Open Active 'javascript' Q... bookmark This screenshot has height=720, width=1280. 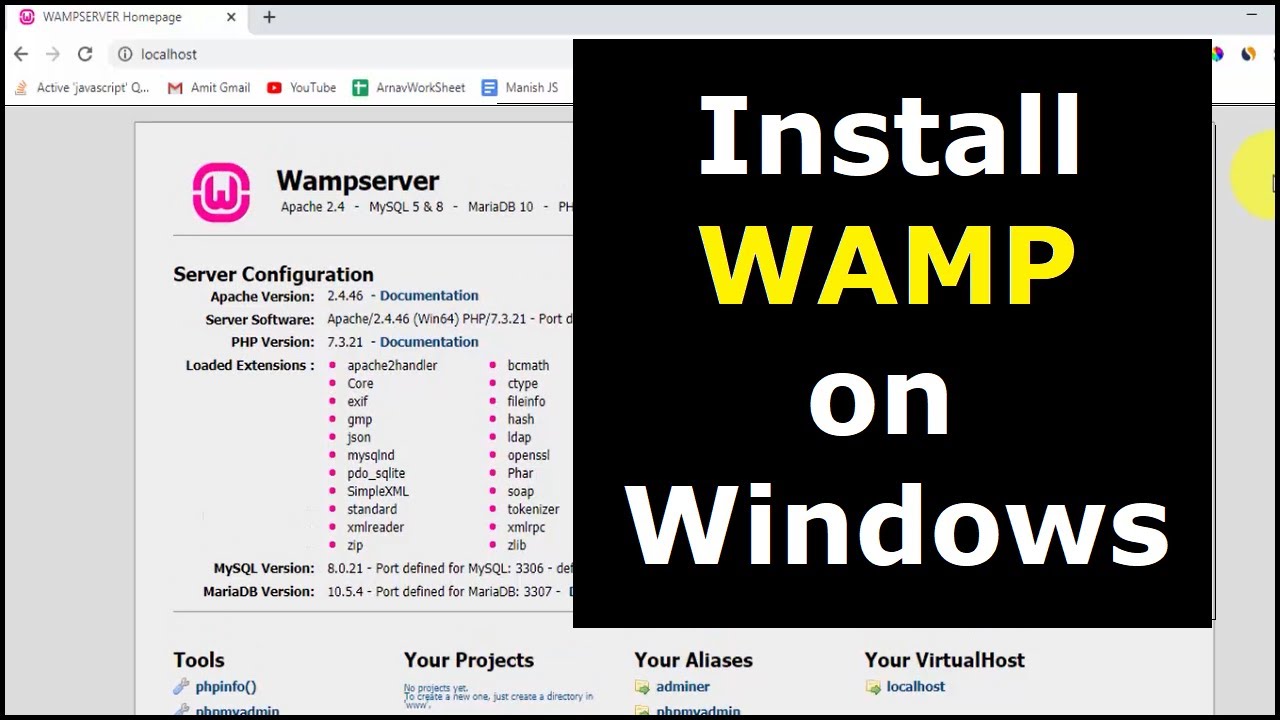(81, 88)
